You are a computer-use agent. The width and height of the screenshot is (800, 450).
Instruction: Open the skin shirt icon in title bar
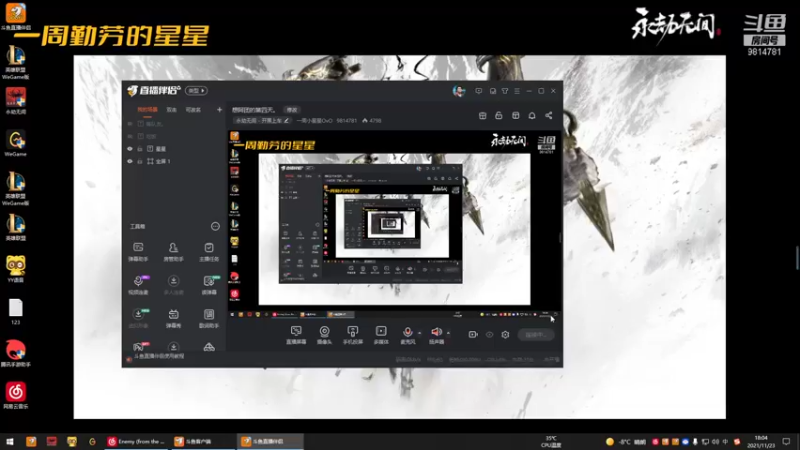[x=505, y=91]
